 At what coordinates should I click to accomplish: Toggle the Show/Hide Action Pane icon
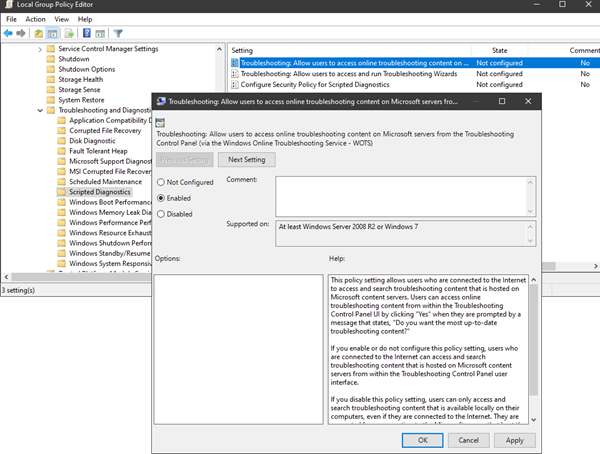point(100,34)
